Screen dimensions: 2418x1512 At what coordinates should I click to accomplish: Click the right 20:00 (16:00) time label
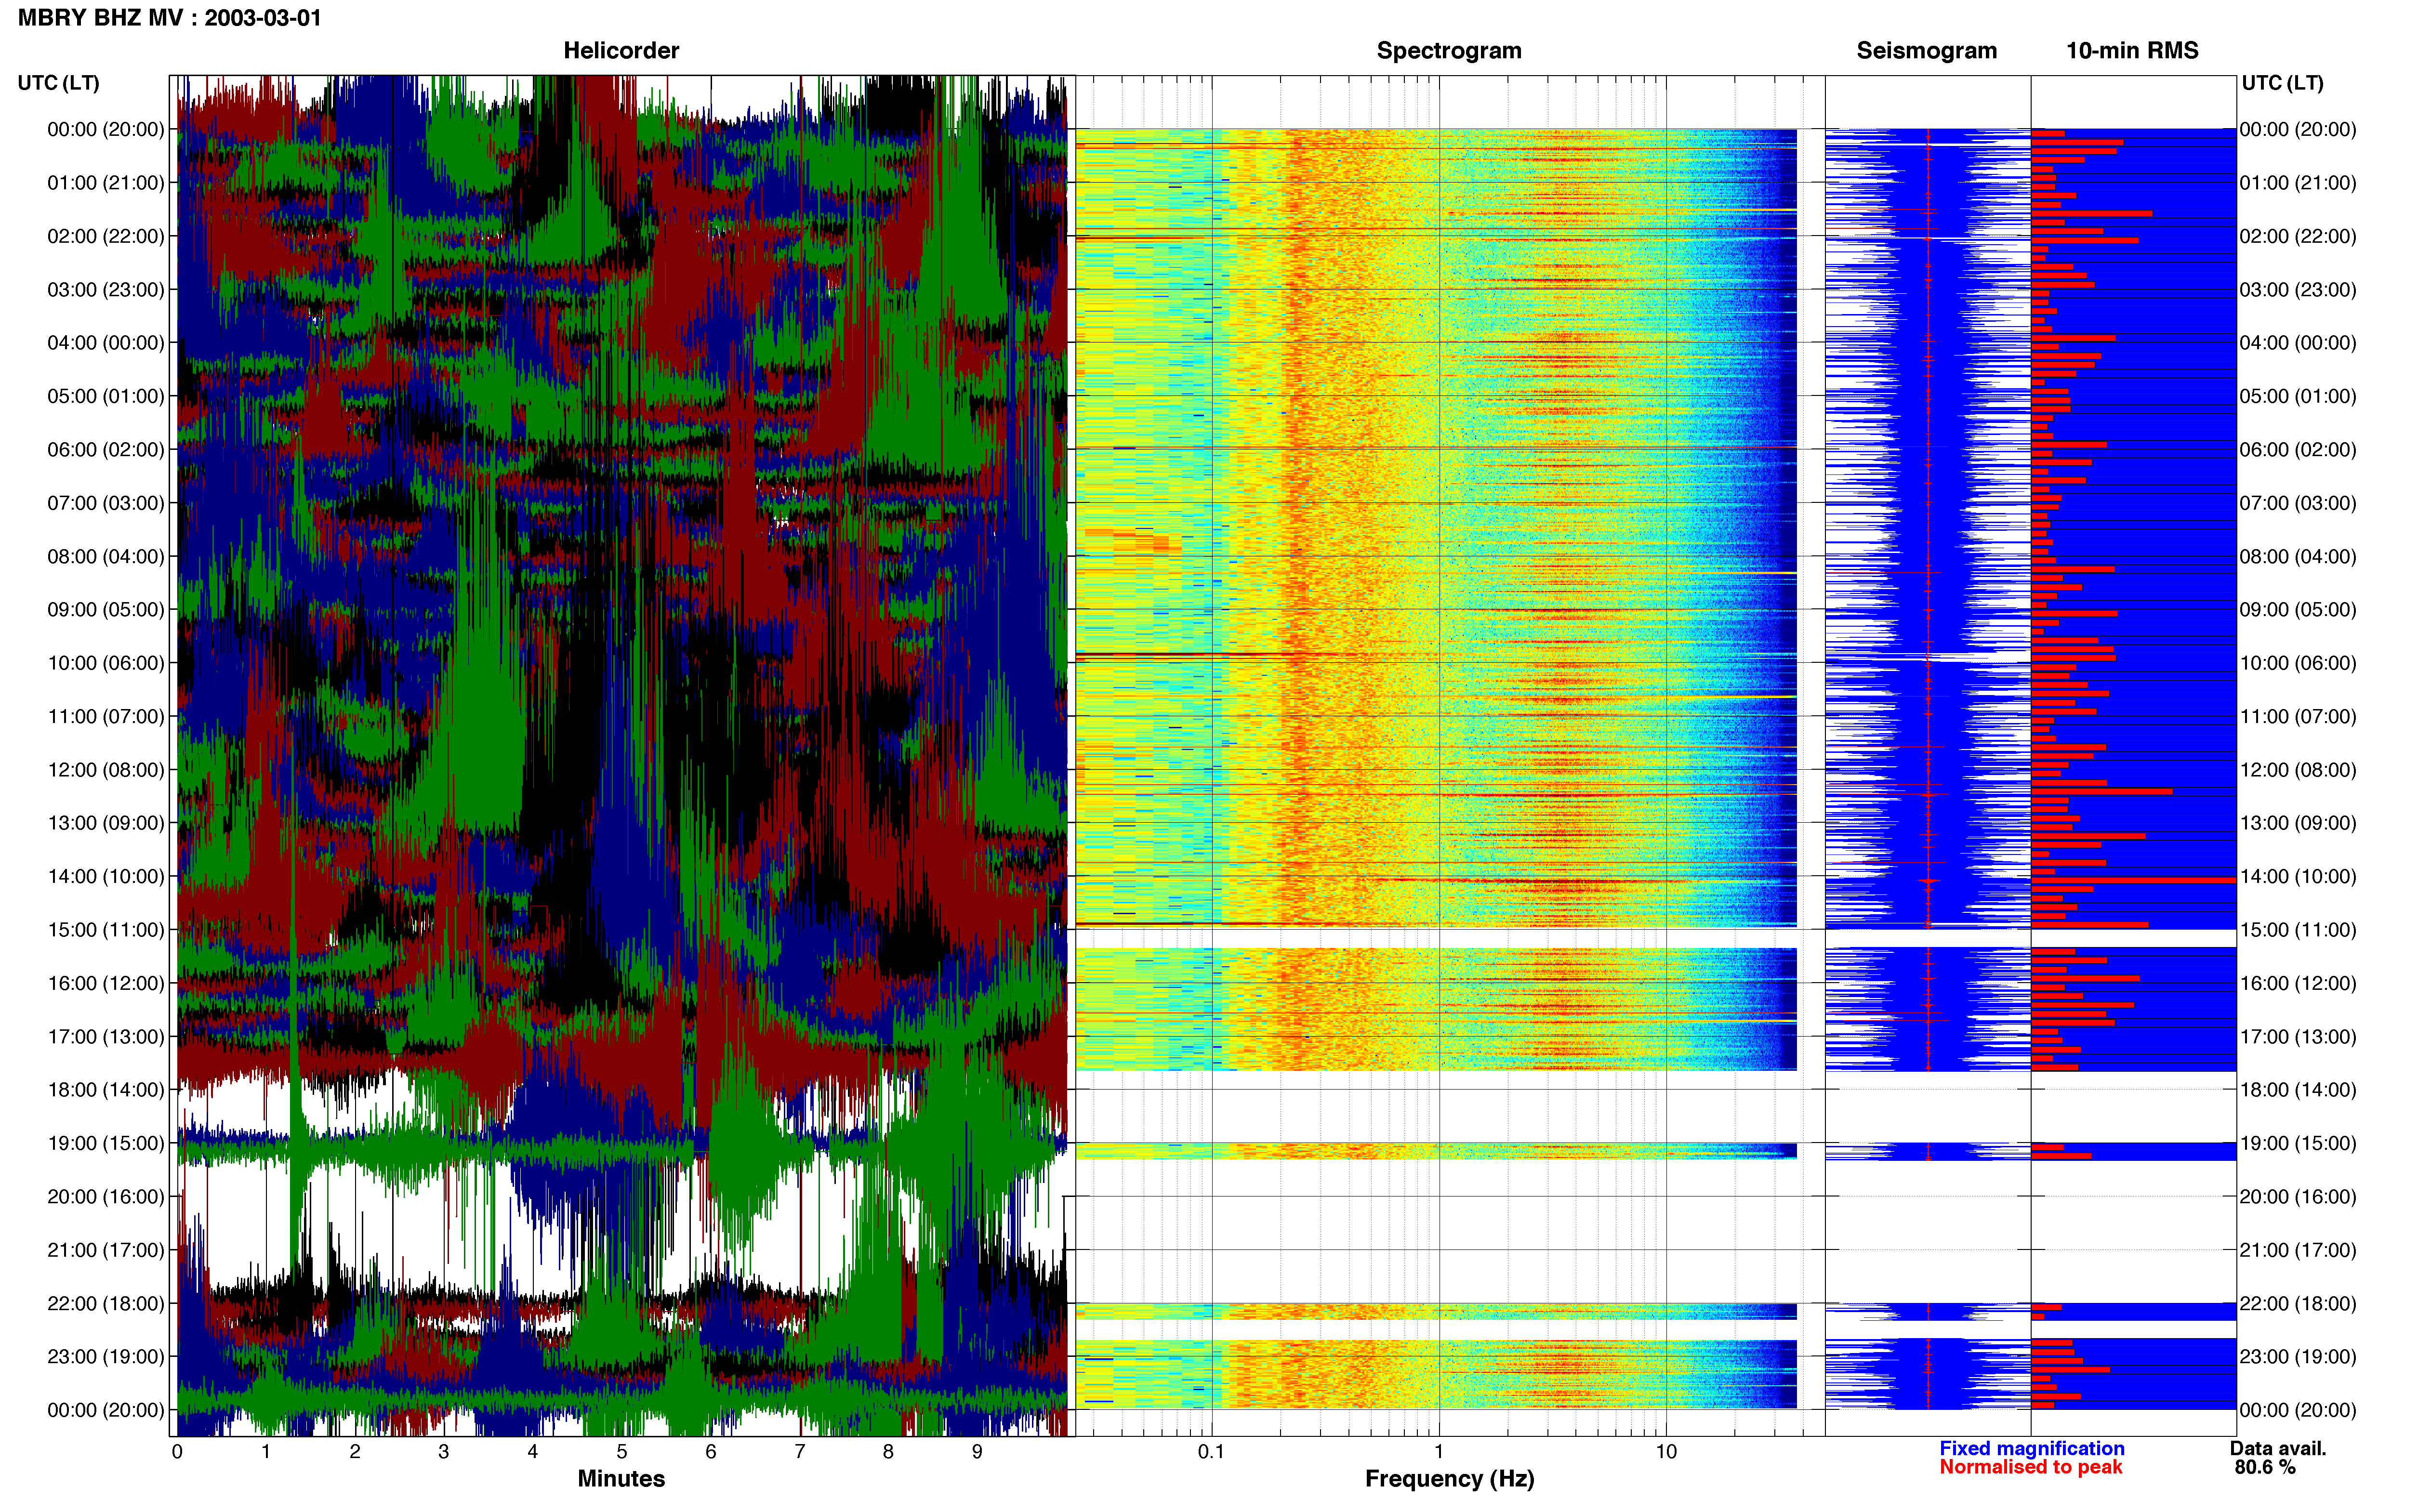click(2298, 1196)
